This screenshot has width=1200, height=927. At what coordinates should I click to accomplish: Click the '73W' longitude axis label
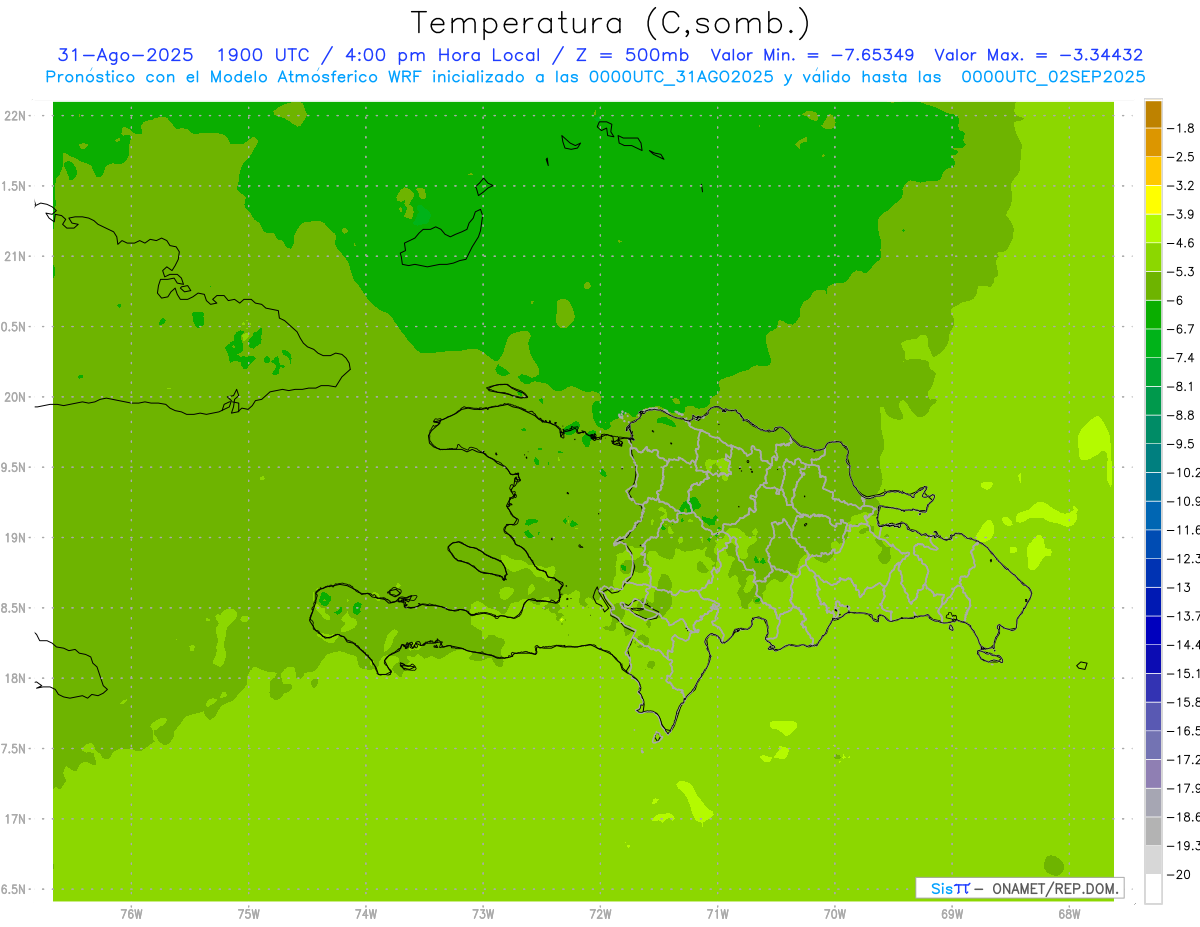(483, 914)
